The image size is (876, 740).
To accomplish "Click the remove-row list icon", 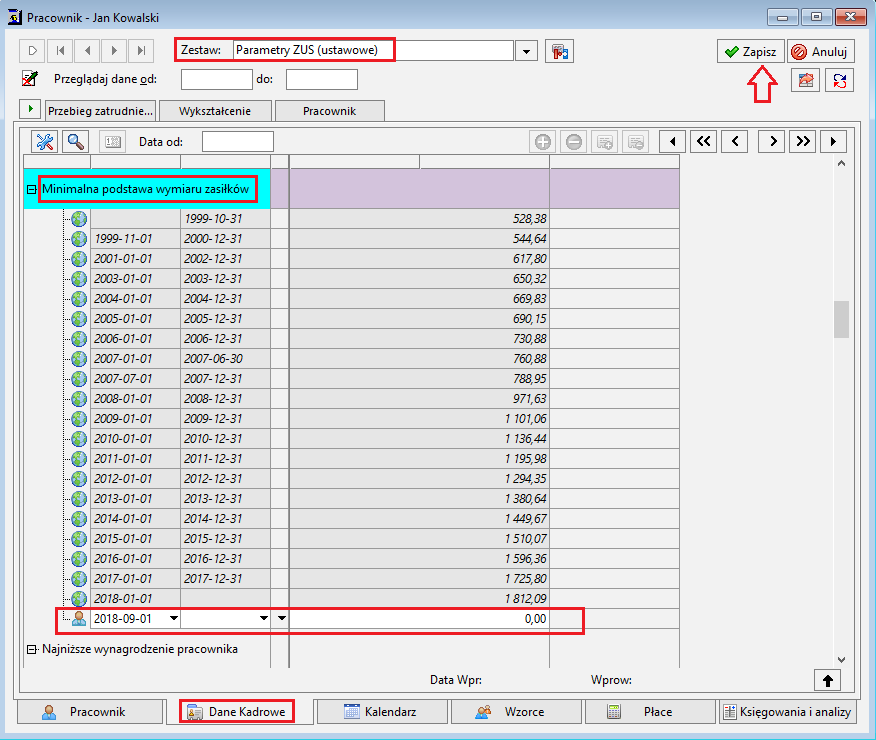I will click(636, 142).
